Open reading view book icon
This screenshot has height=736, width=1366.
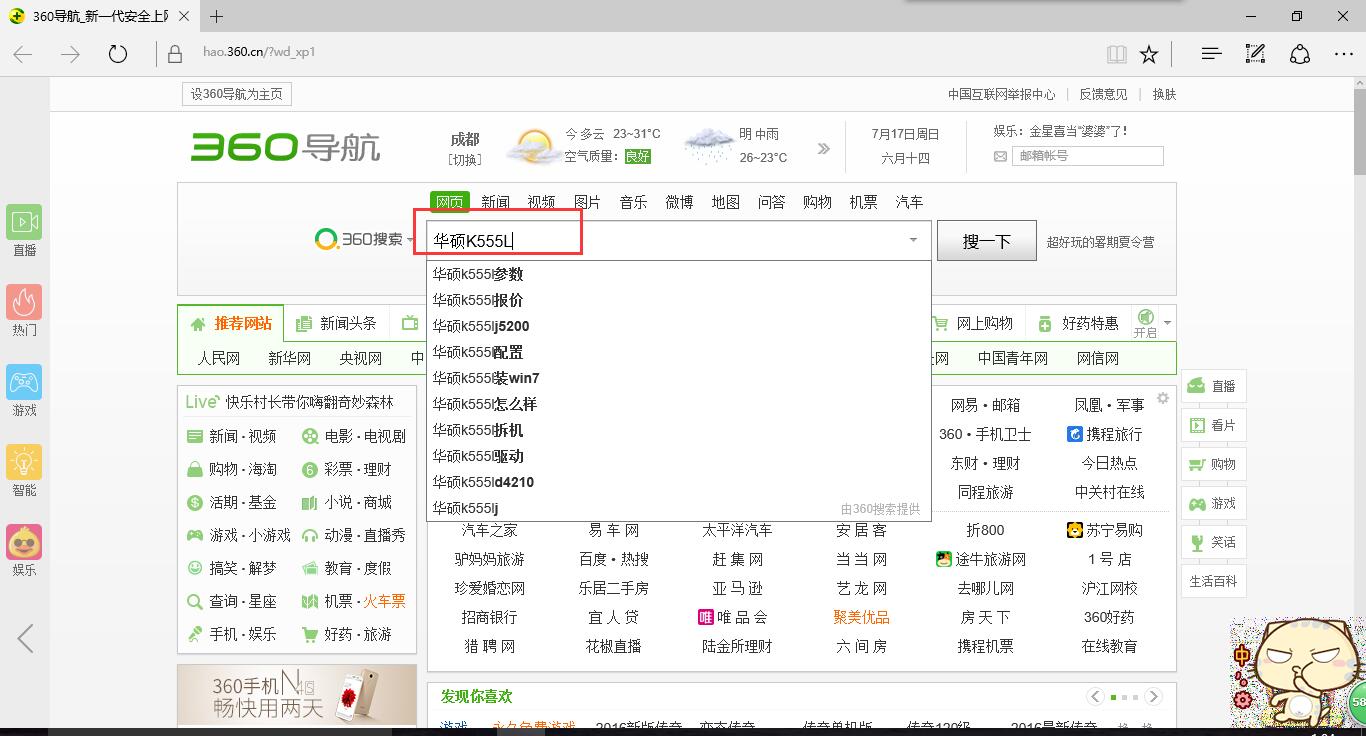tap(1117, 54)
